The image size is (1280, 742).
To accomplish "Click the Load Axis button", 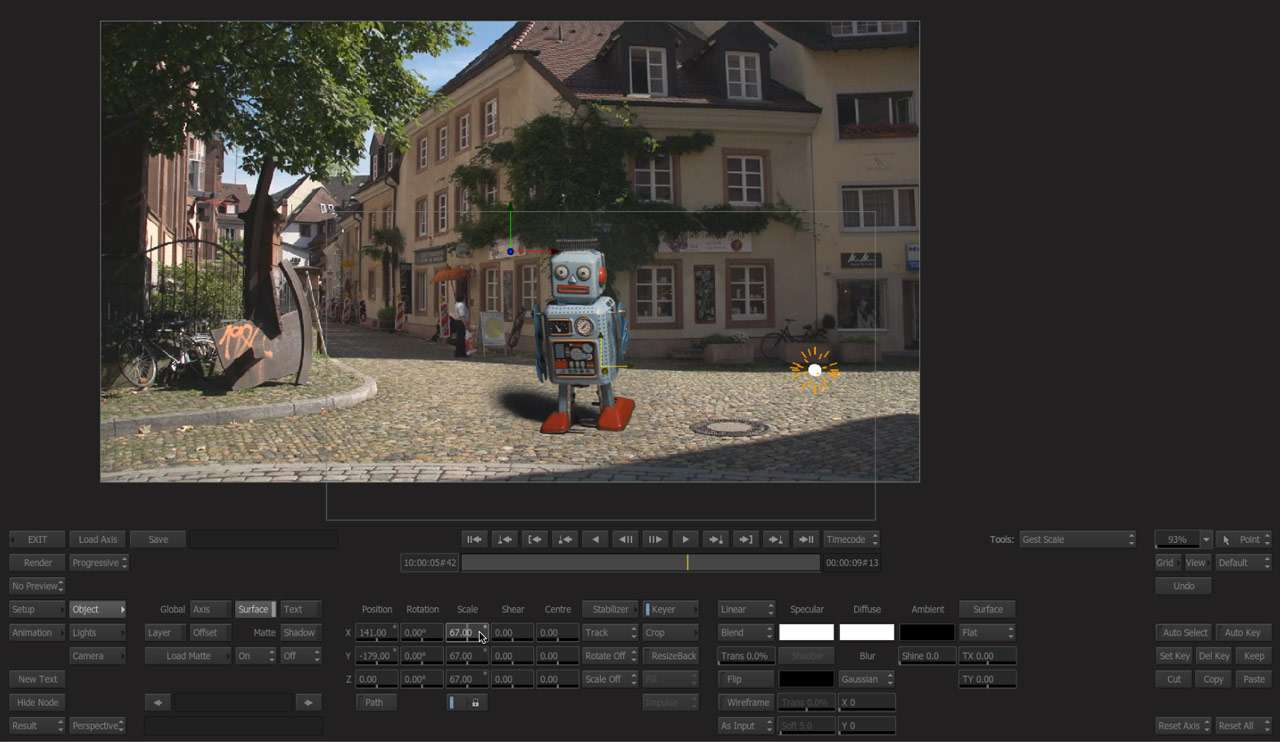I will 98,539.
